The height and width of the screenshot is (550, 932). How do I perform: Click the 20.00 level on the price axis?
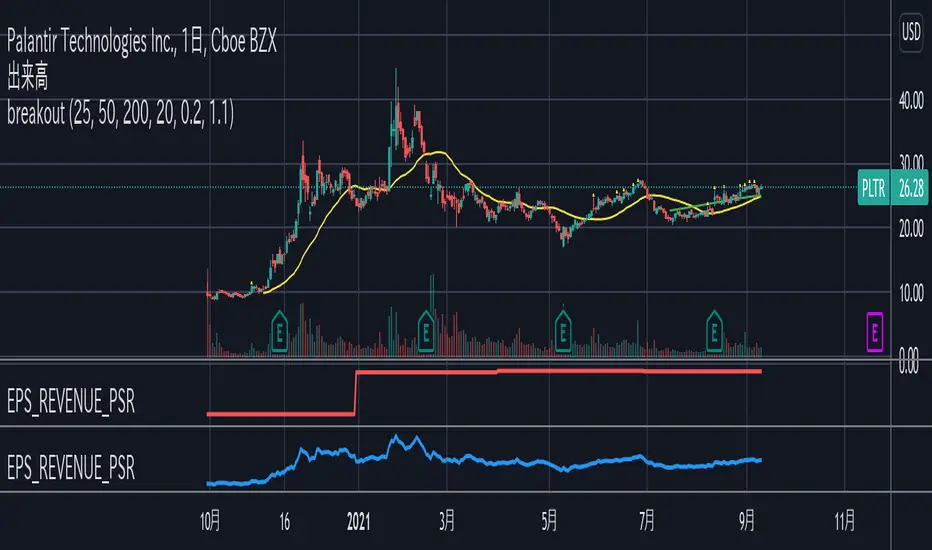click(911, 228)
